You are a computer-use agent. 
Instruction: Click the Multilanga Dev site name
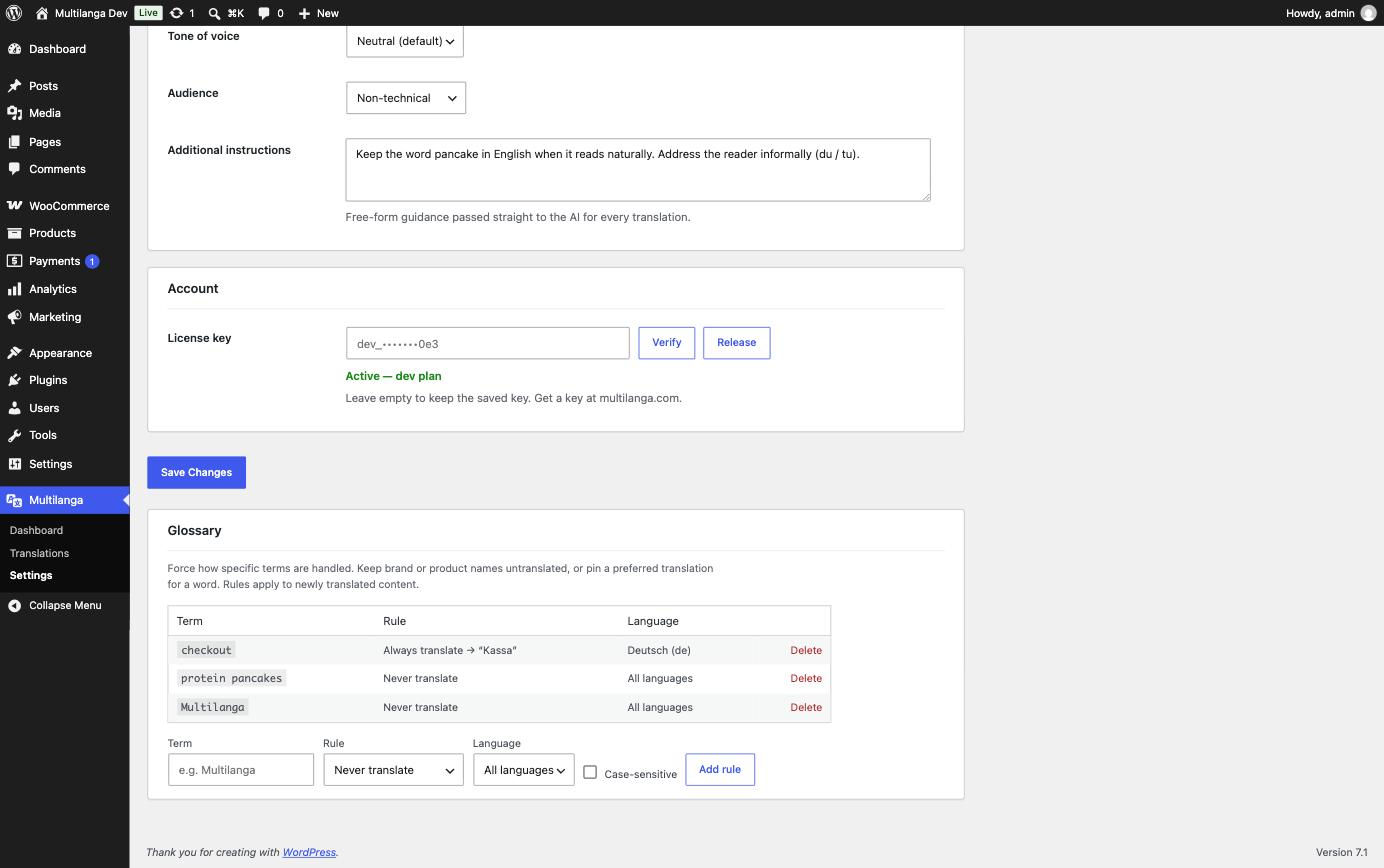(91, 13)
